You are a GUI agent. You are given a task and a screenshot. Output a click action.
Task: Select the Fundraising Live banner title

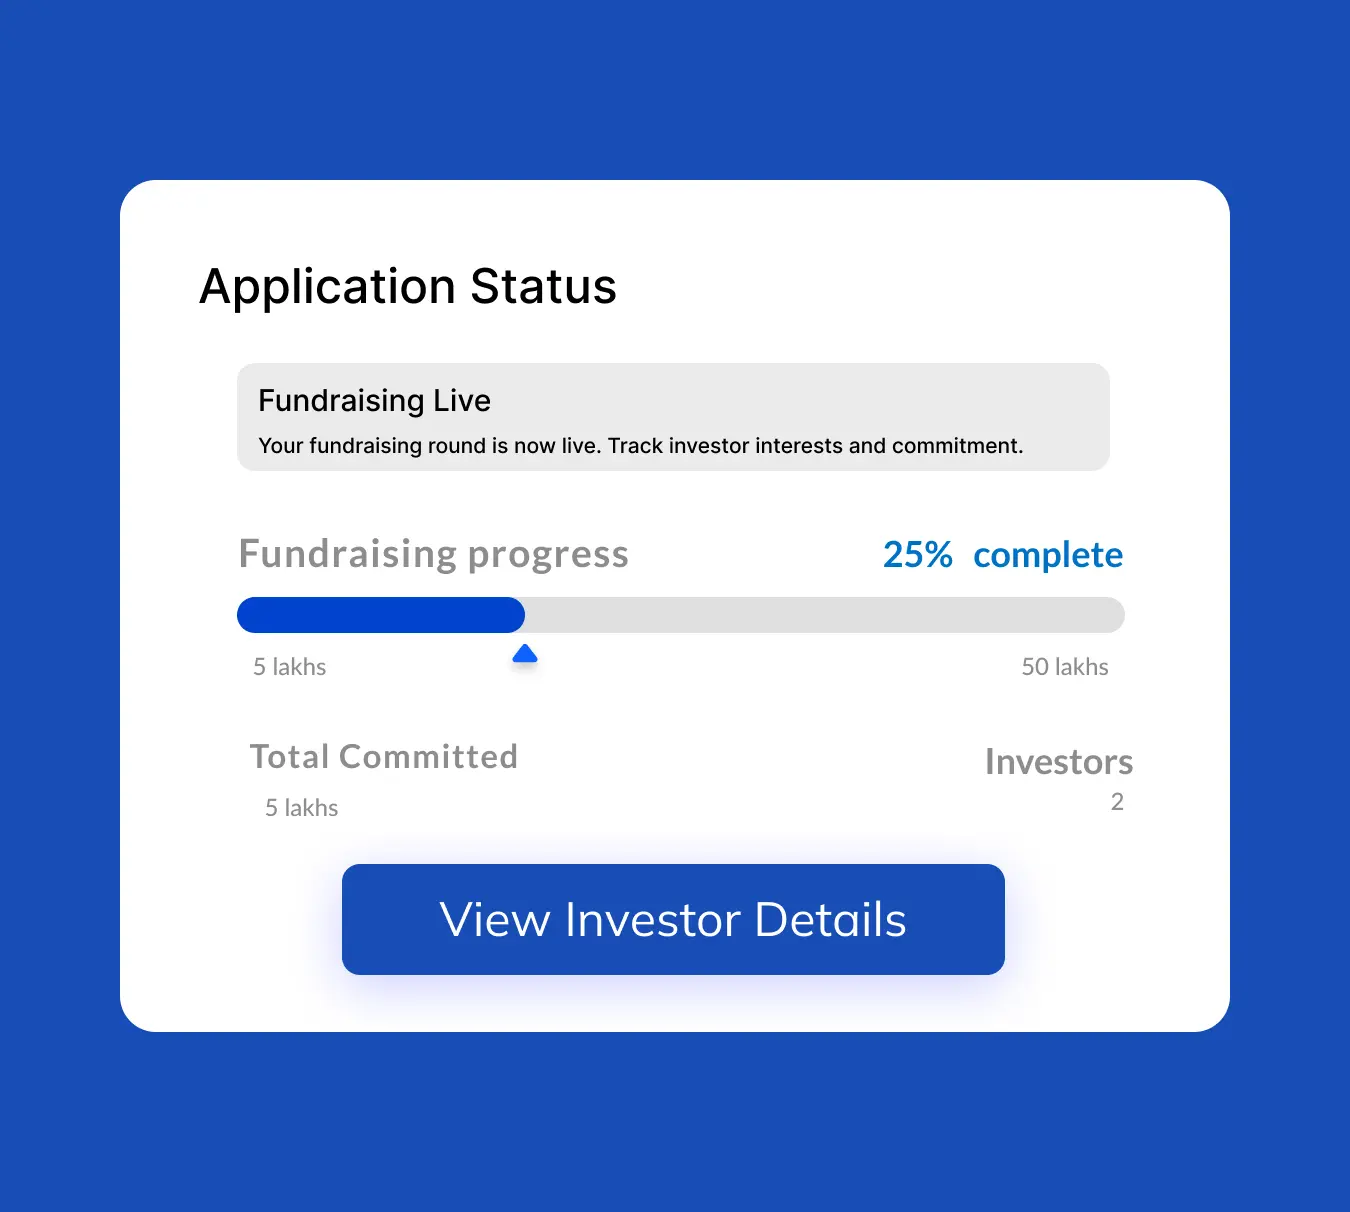tap(374, 401)
